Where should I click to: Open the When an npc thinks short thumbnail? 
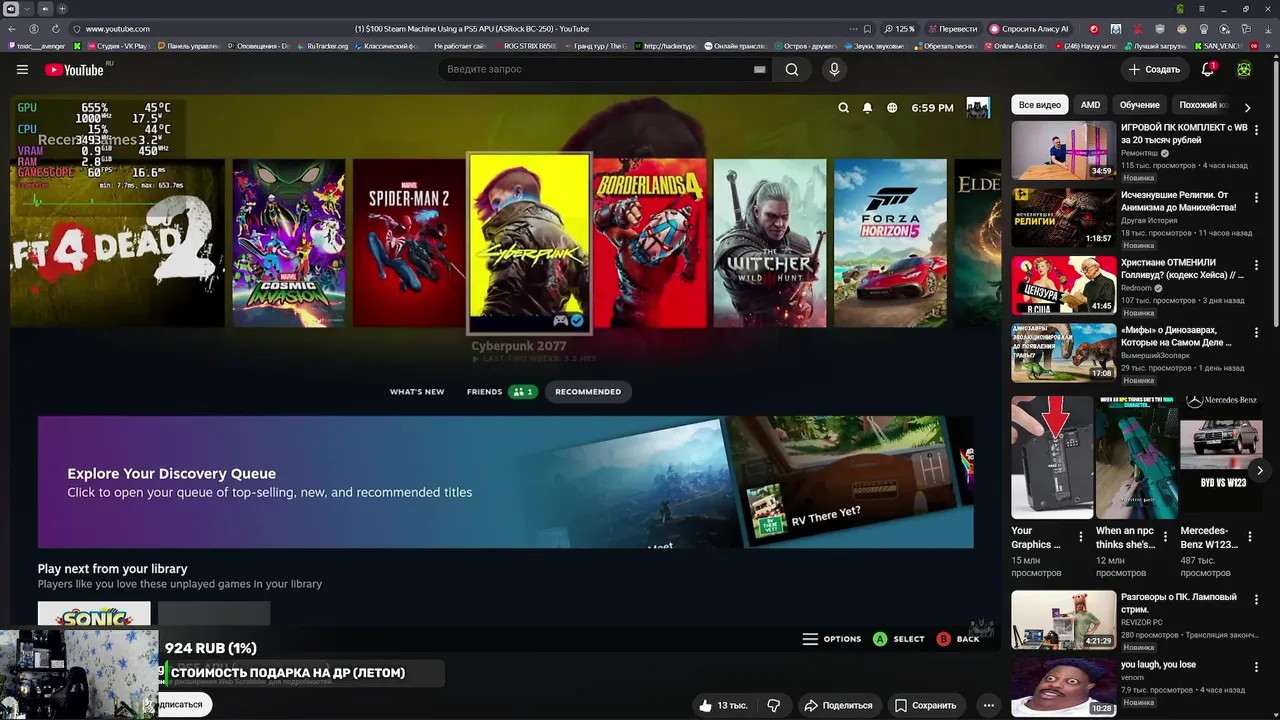pyautogui.click(x=1136, y=456)
